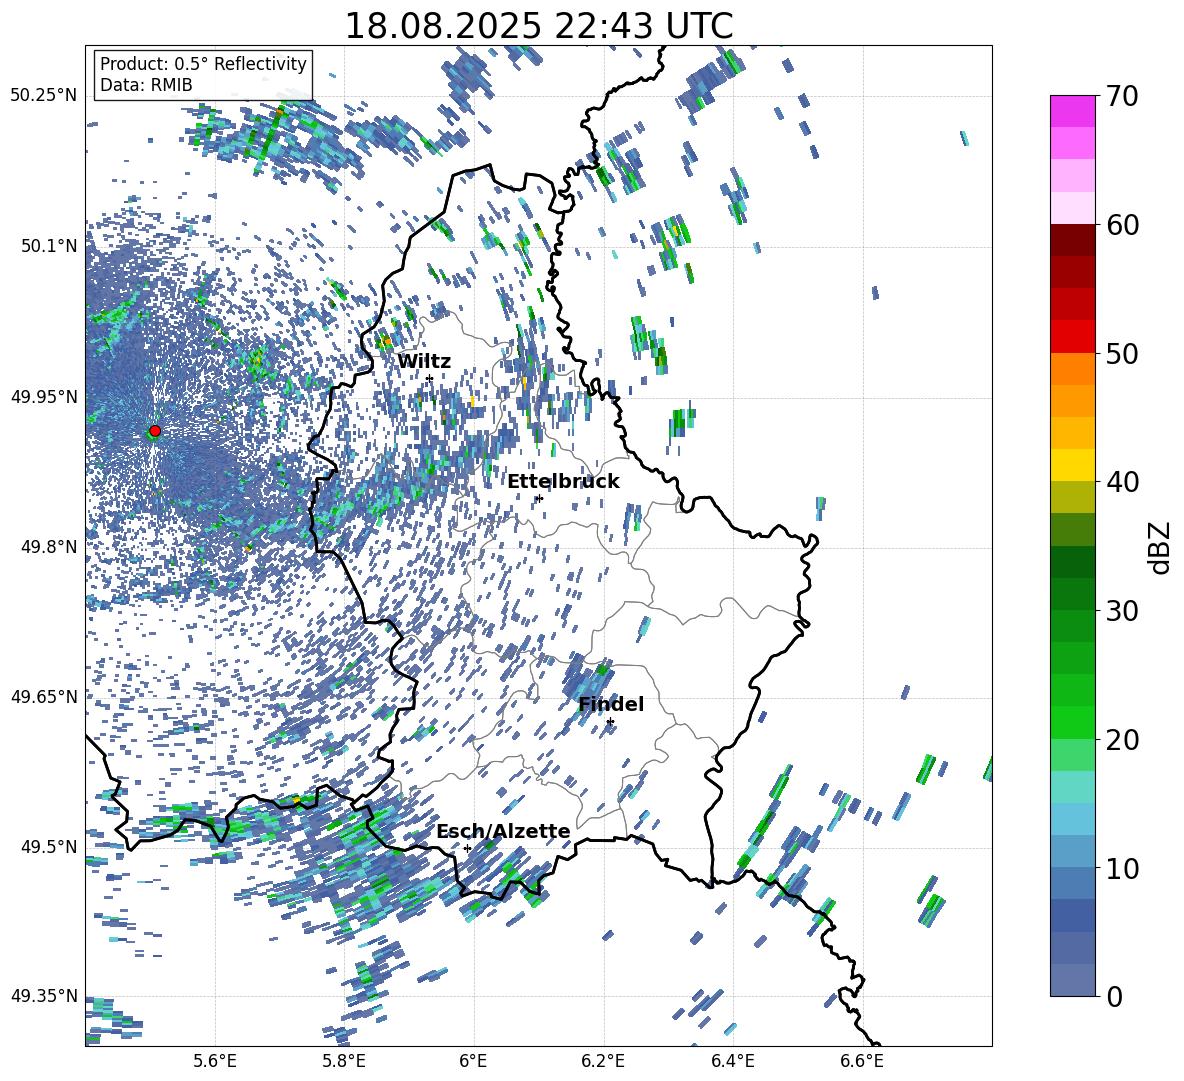Screen dimensions: 1184x1081
Task: Click the magenta top colorbar segment
Action: tap(1072, 111)
